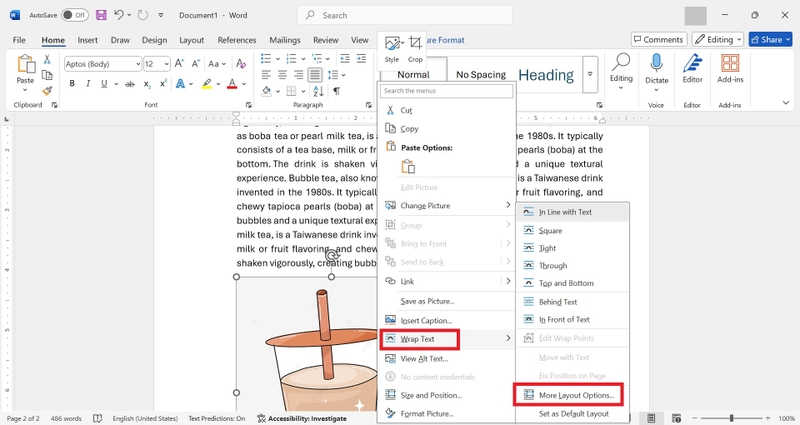Apply Strikethrough formatting

130,84
